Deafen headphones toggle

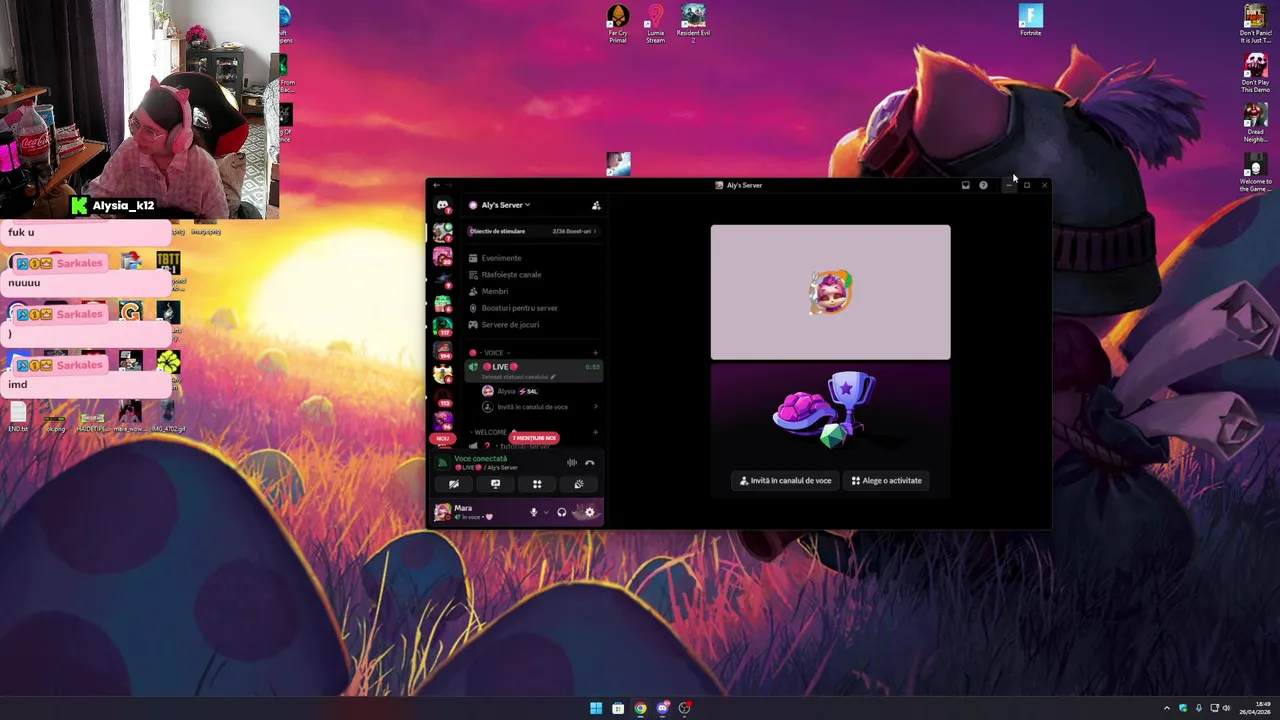tap(562, 512)
